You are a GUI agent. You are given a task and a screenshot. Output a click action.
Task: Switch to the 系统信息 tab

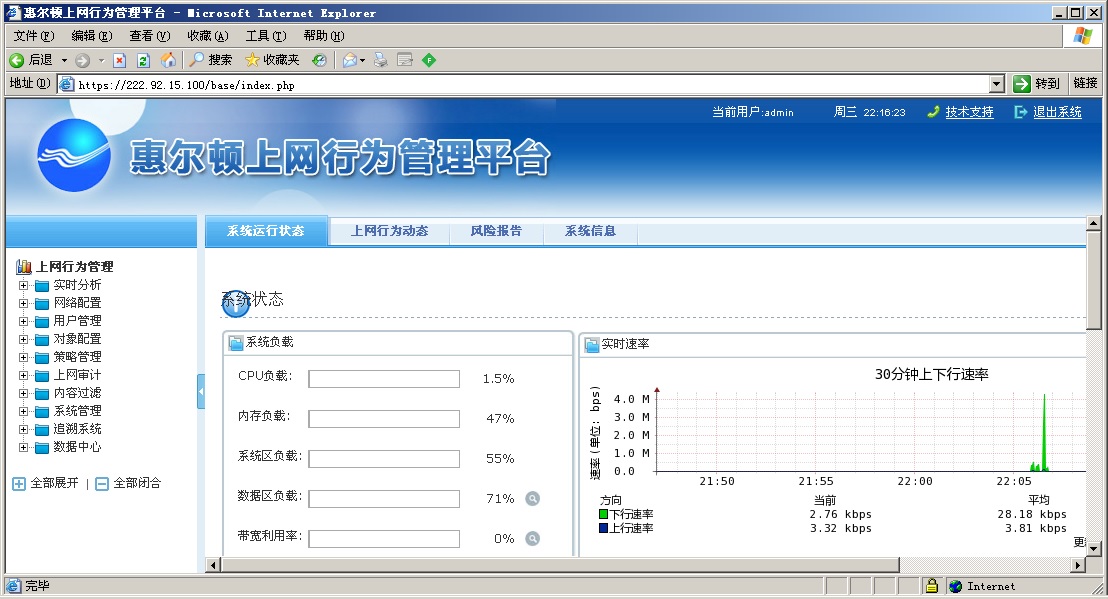coord(590,231)
